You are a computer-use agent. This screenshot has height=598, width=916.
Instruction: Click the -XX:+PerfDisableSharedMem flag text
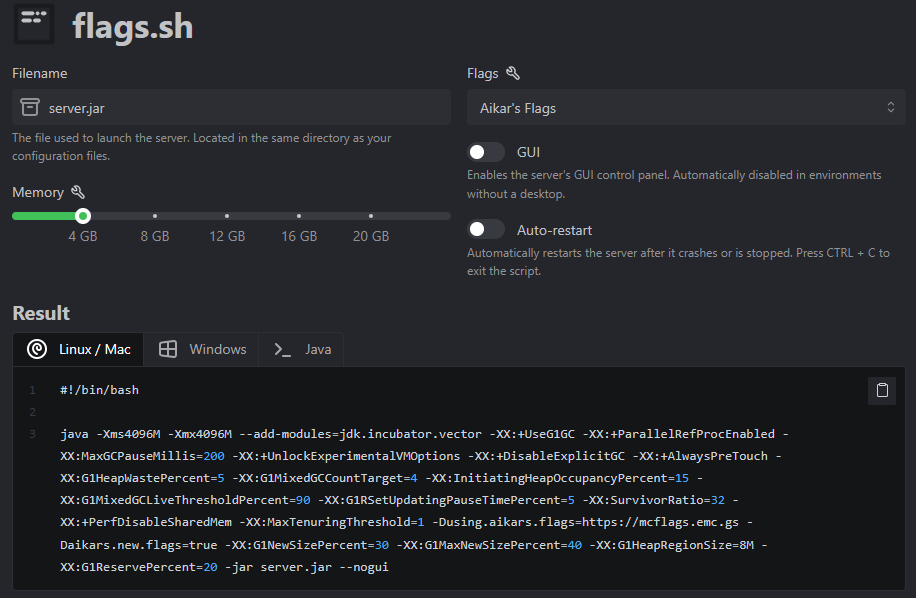pyautogui.click(x=146, y=522)
